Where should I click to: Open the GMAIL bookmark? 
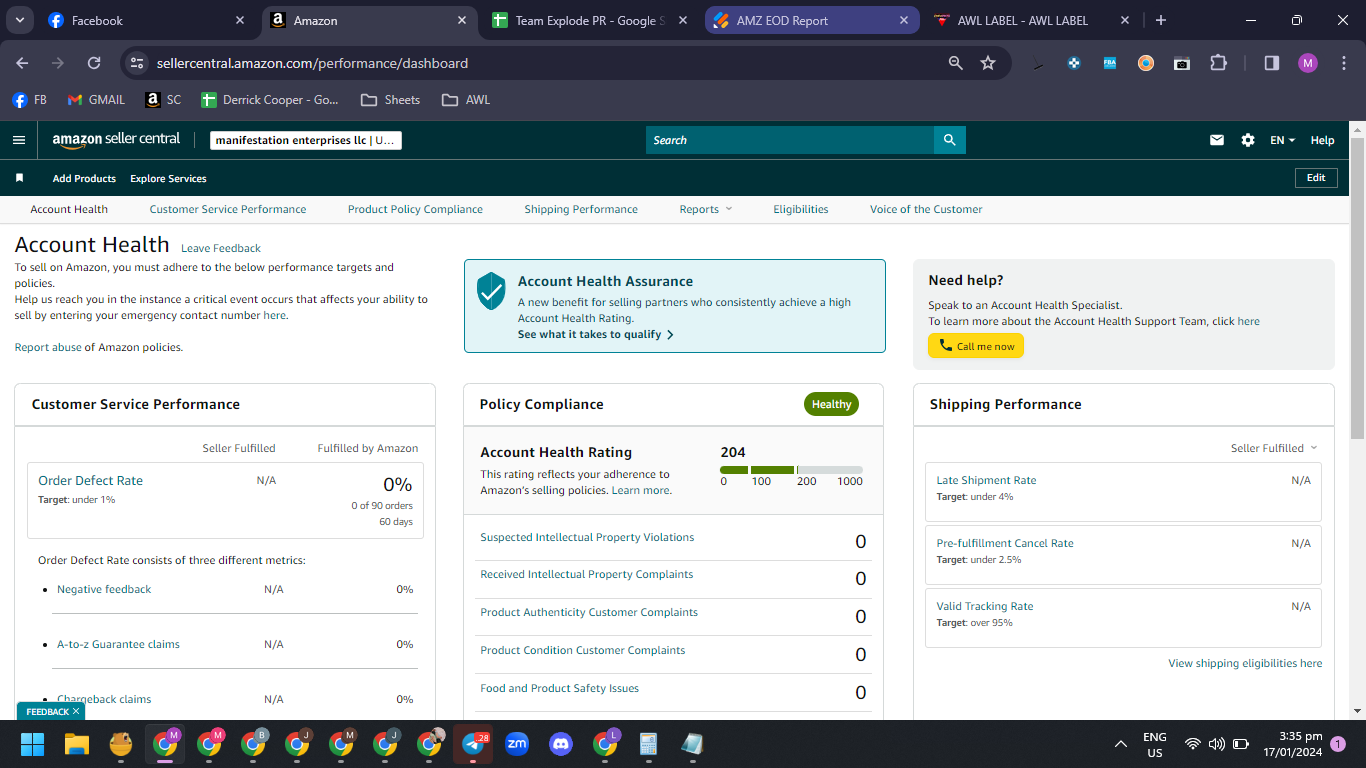pos(96,100)
